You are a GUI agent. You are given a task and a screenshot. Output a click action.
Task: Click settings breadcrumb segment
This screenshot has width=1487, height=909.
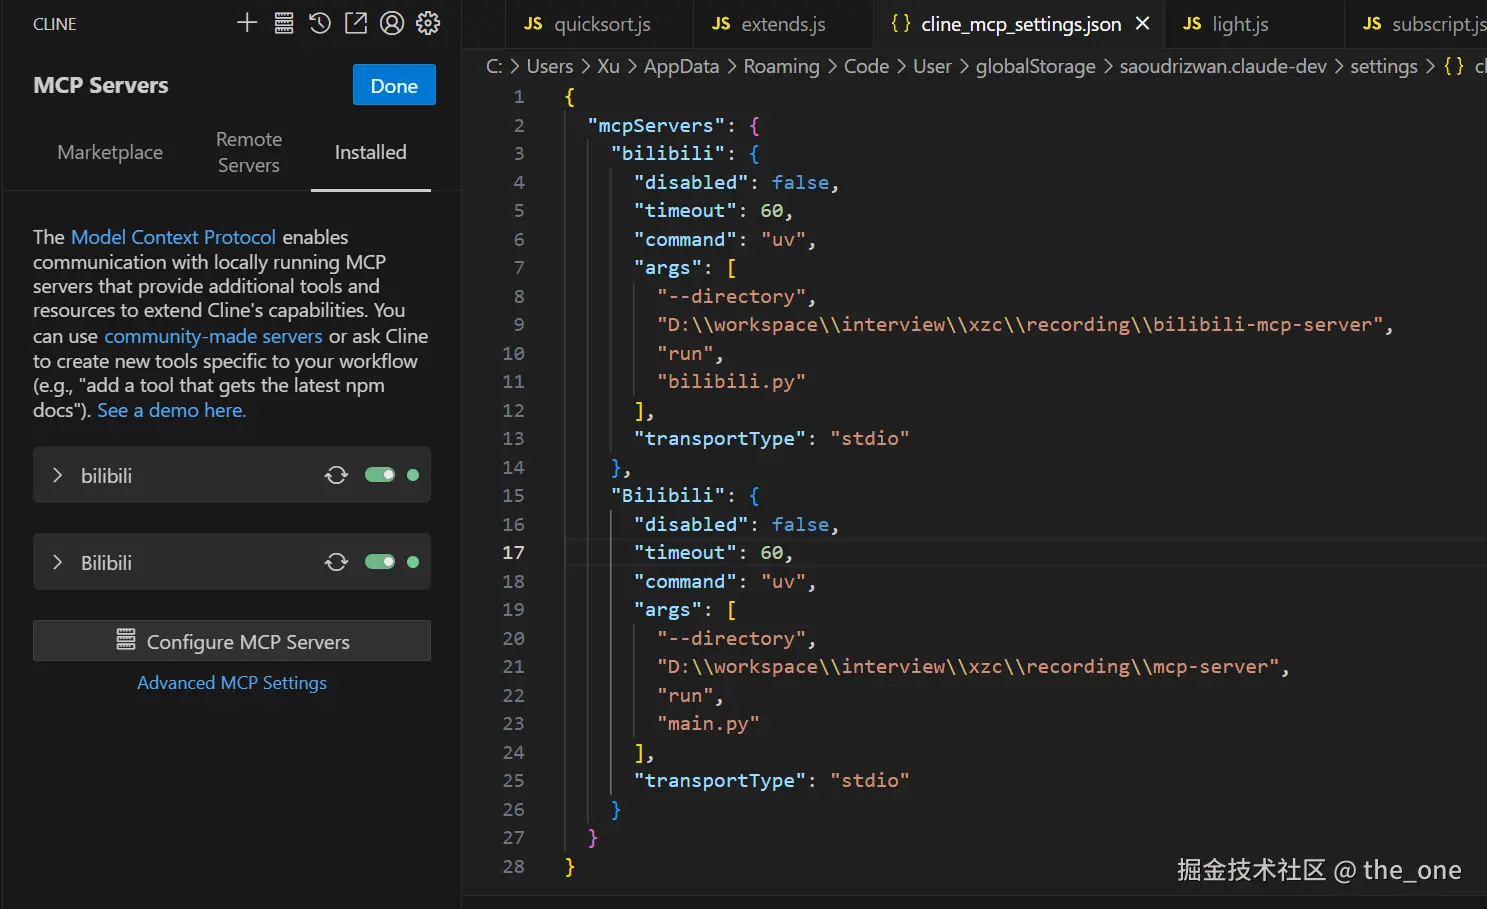click(1383, 66)
